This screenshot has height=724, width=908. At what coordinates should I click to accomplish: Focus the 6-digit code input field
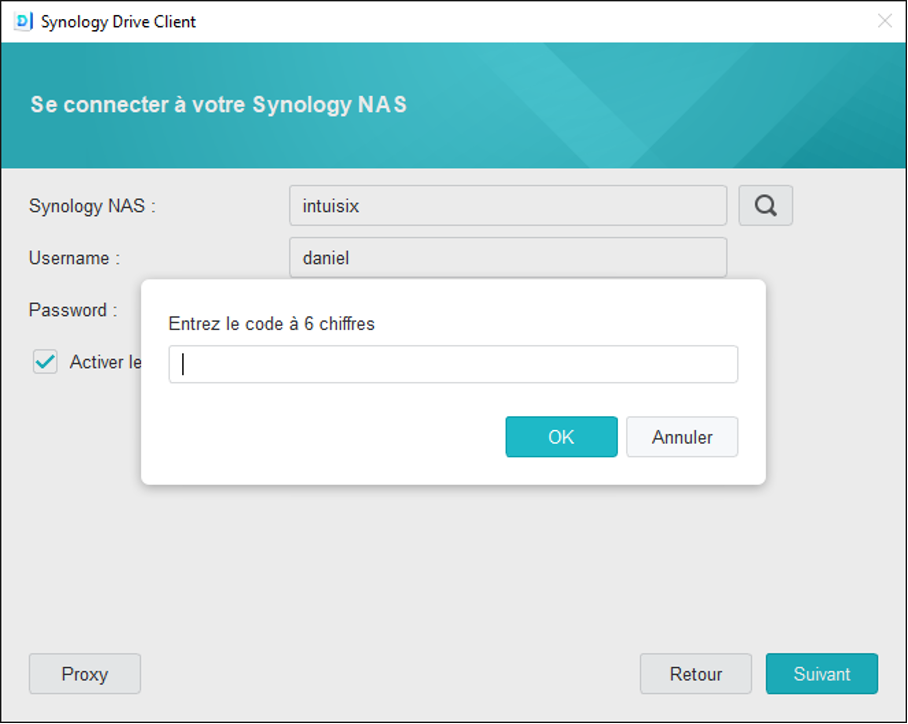pyautogui.click(x=453, y=364)
